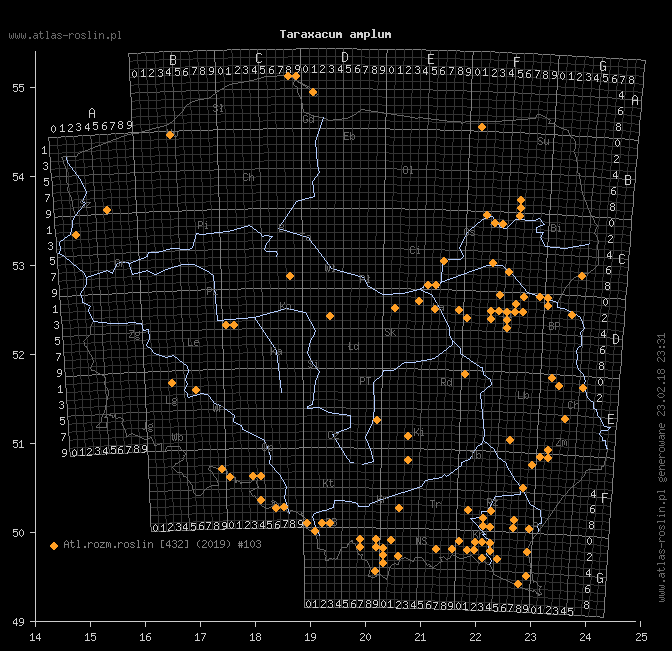The image size is (672, 651).
Task: Click the Sk region code on the map
Action: pyautogui.click(x=390, y=333)
